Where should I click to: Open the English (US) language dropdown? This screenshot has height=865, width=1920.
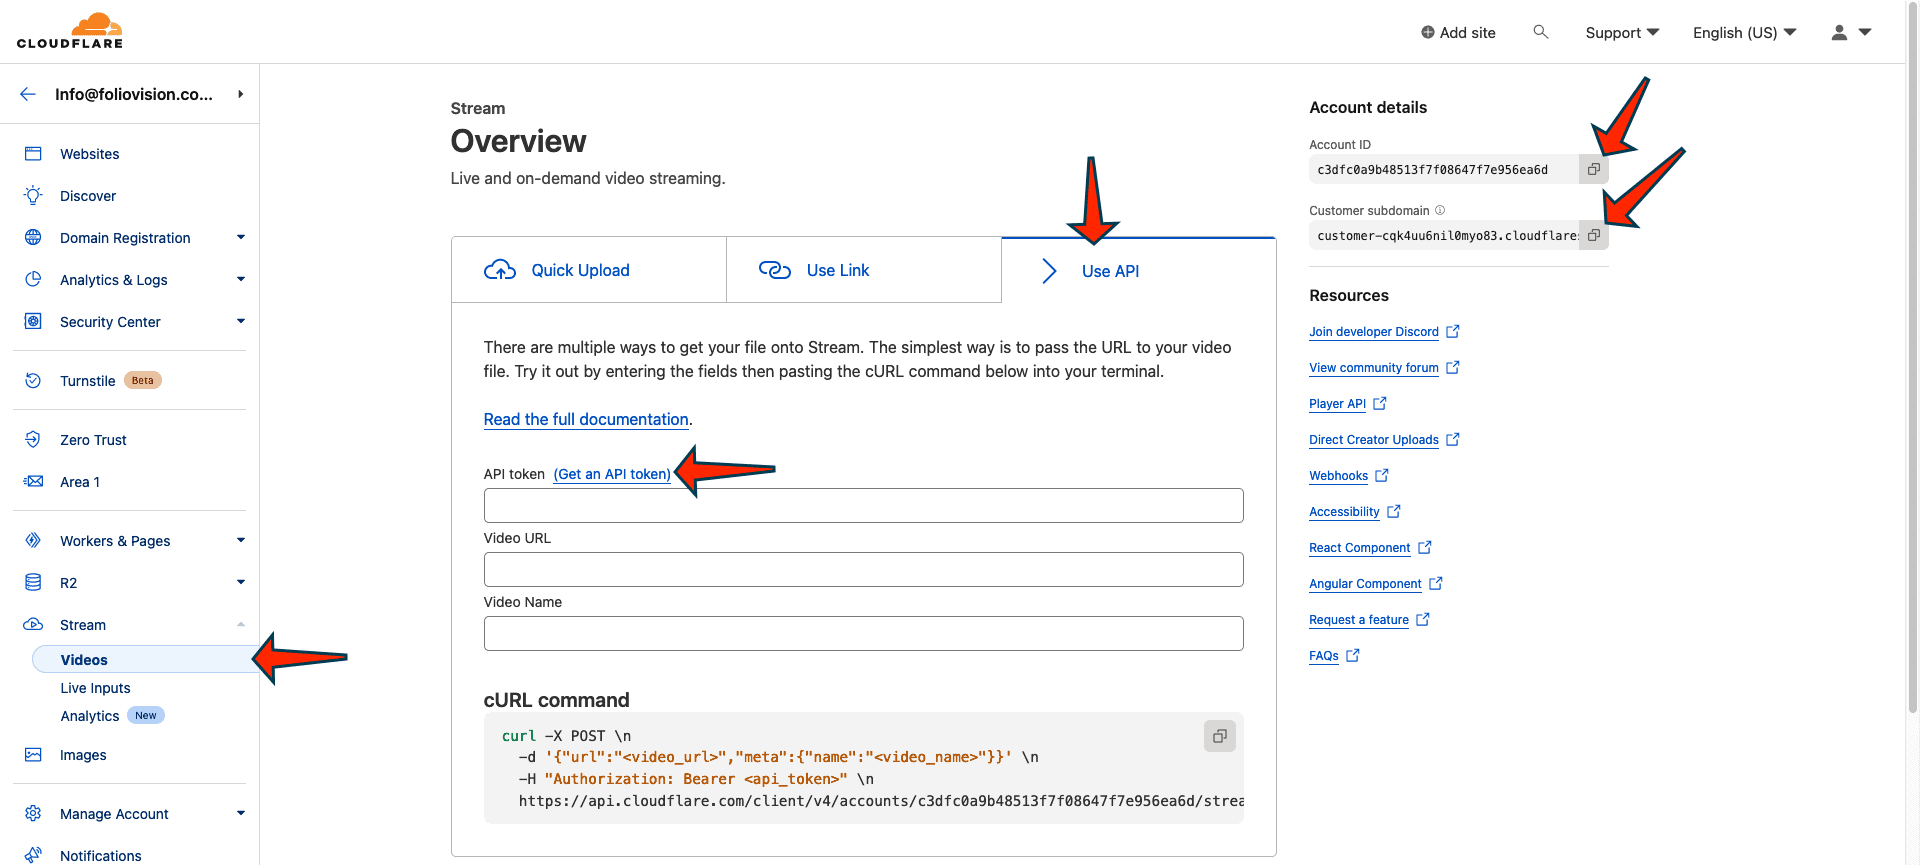(1745, 32)
